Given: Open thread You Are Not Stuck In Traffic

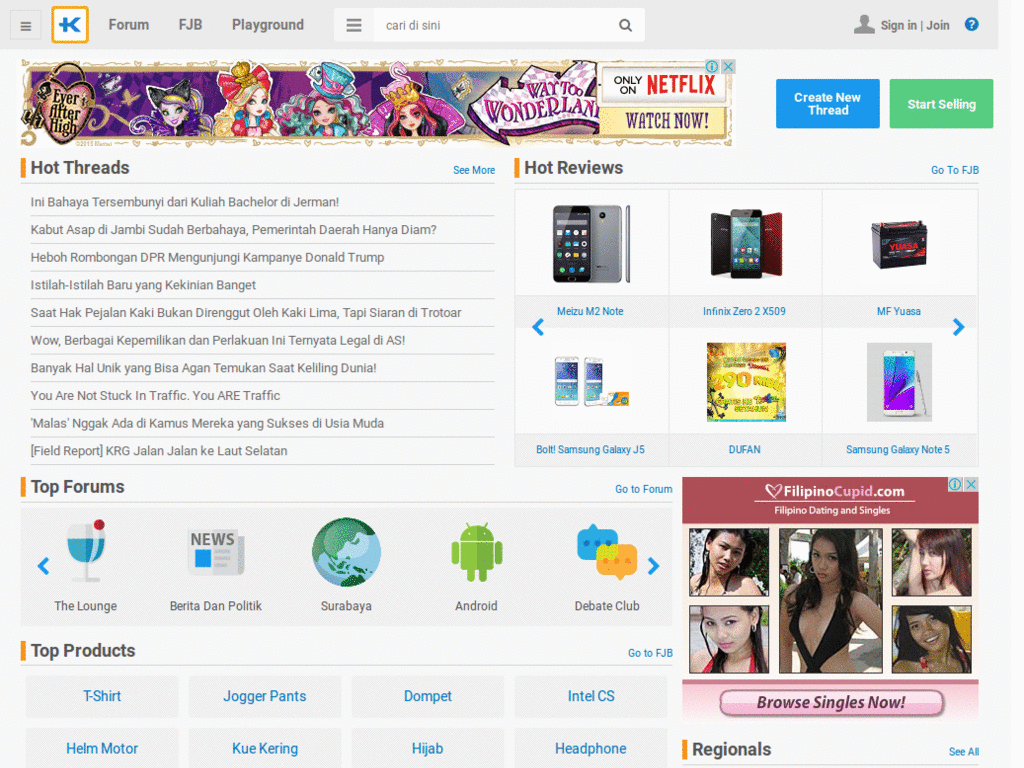Looking at the screenshot, I should (x=155, y=396).
